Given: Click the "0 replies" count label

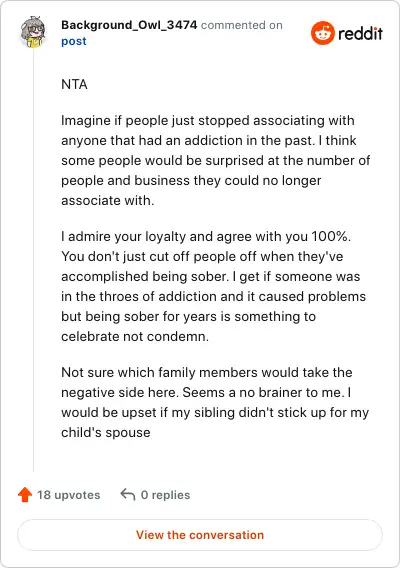Looking at the screenshot, I should coord(165,495).
